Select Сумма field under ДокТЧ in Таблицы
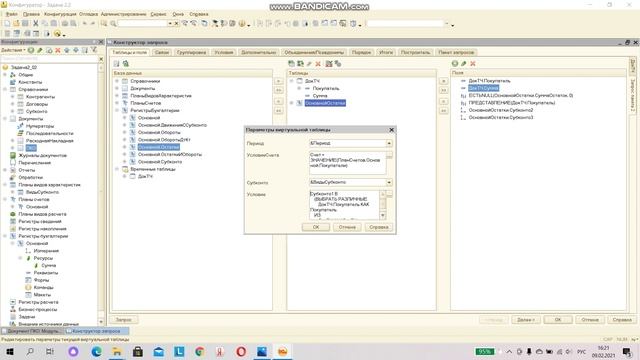The width and height of the screenshot is (640, 360). click(x=320, y=96)
